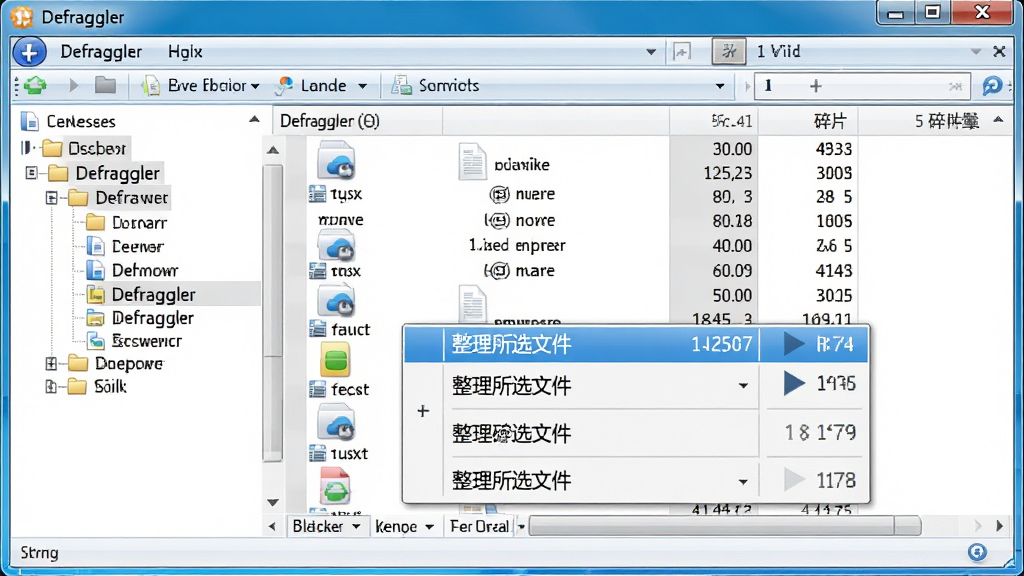Open the Lande dropdown

coord(362,86)
